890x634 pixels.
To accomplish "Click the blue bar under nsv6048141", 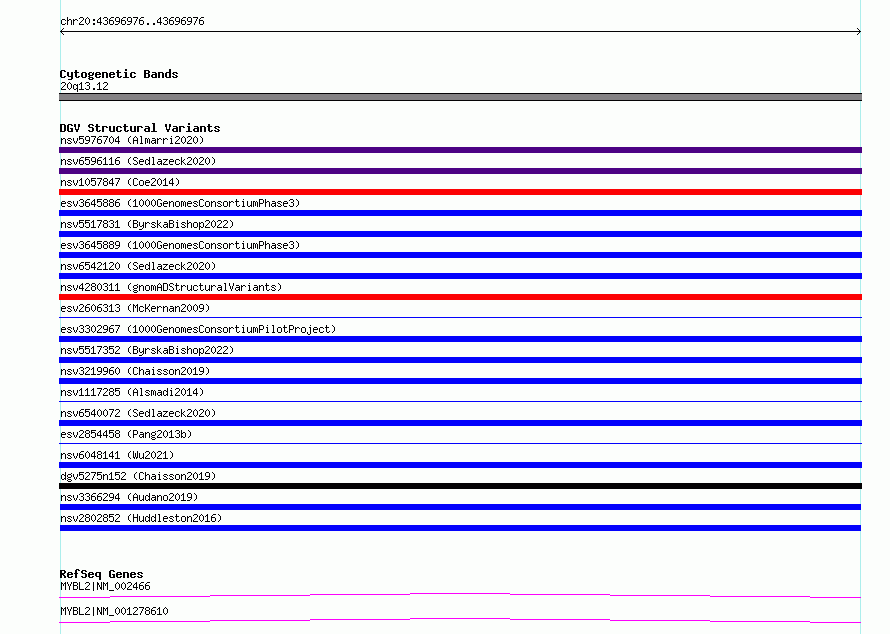I will point(460,465).
